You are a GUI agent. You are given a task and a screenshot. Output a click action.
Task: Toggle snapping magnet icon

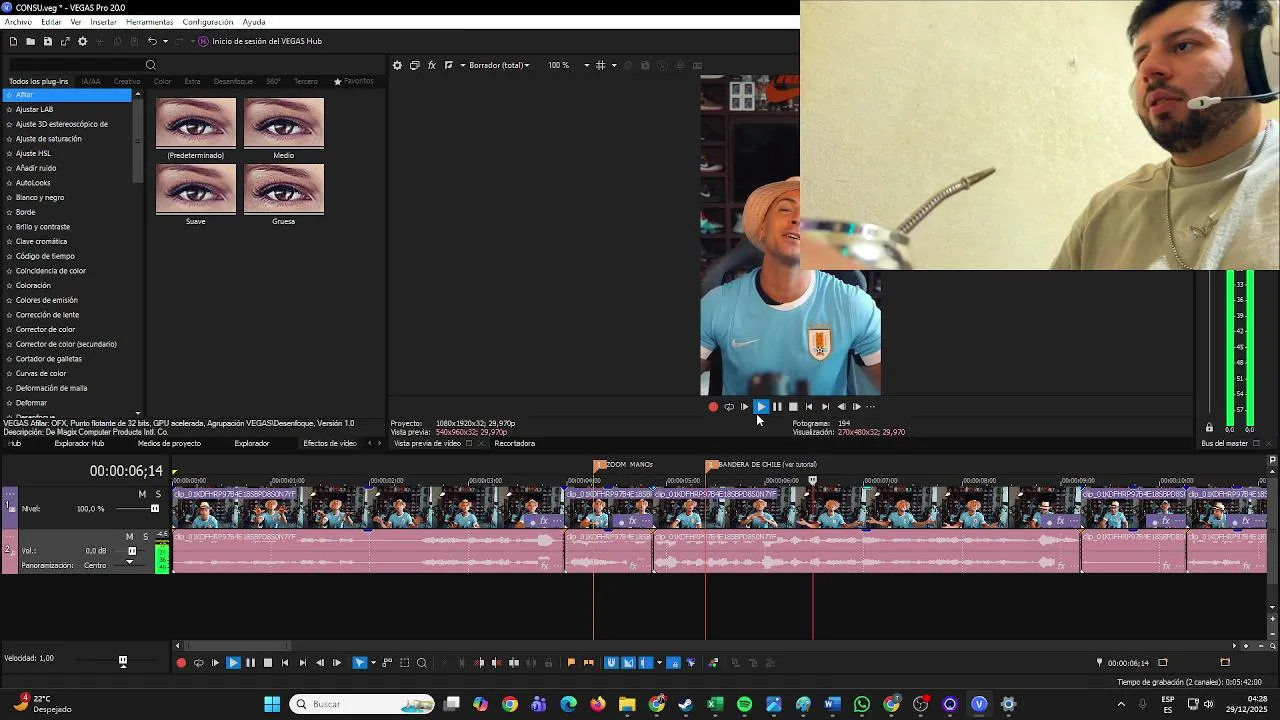pos(611,663)
